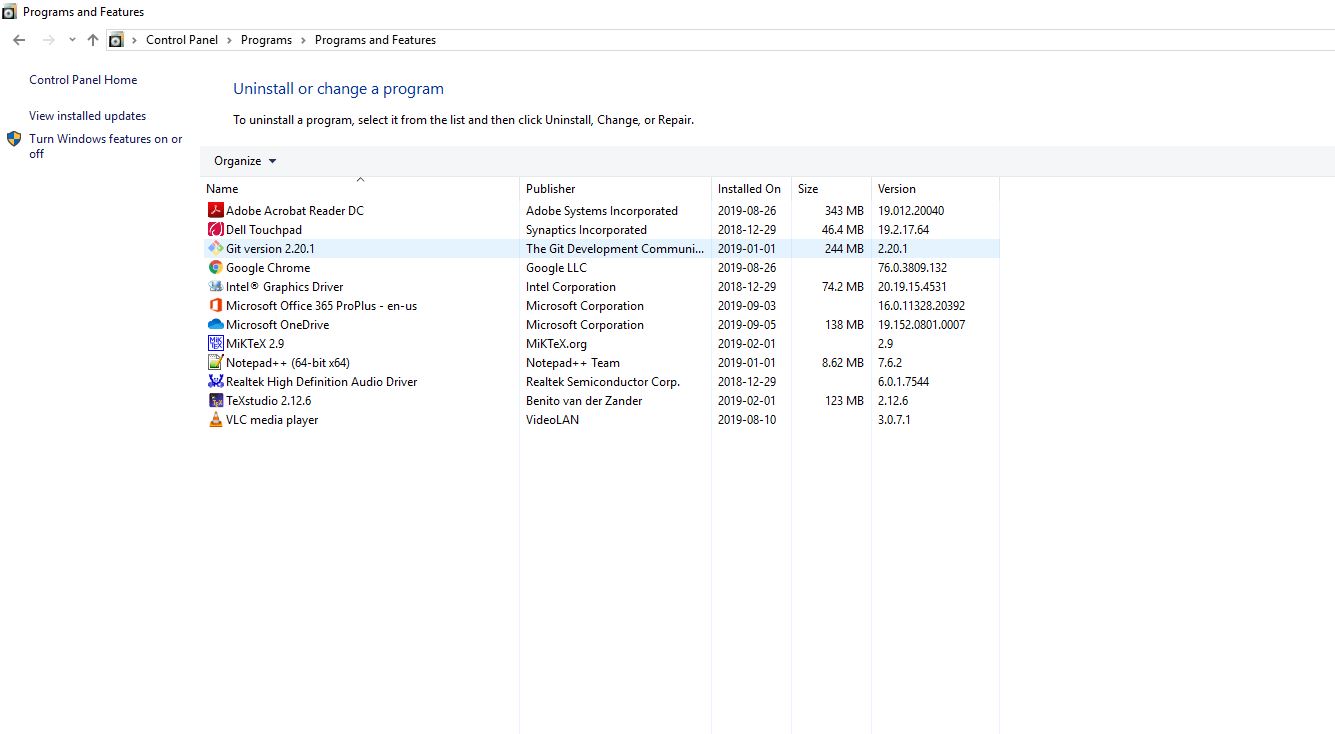
Task: Click publisher Synaptics Incorporated
Action: 586,229
